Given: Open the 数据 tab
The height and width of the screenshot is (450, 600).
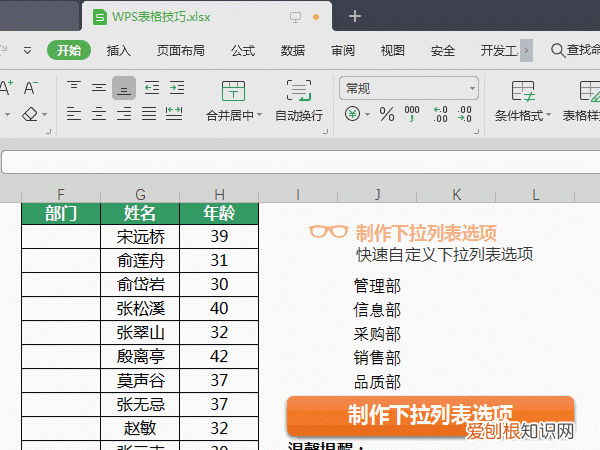Looking at the screenshot, I should [293, 51].
